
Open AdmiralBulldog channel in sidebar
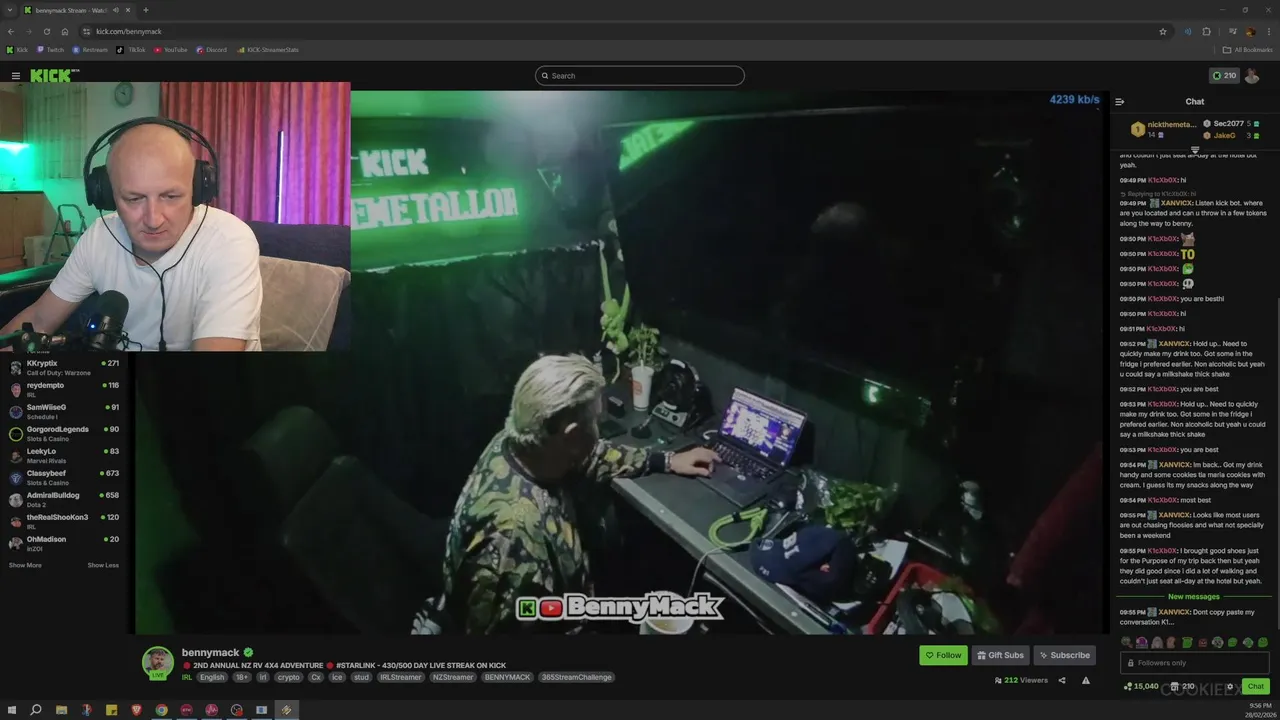66,499
